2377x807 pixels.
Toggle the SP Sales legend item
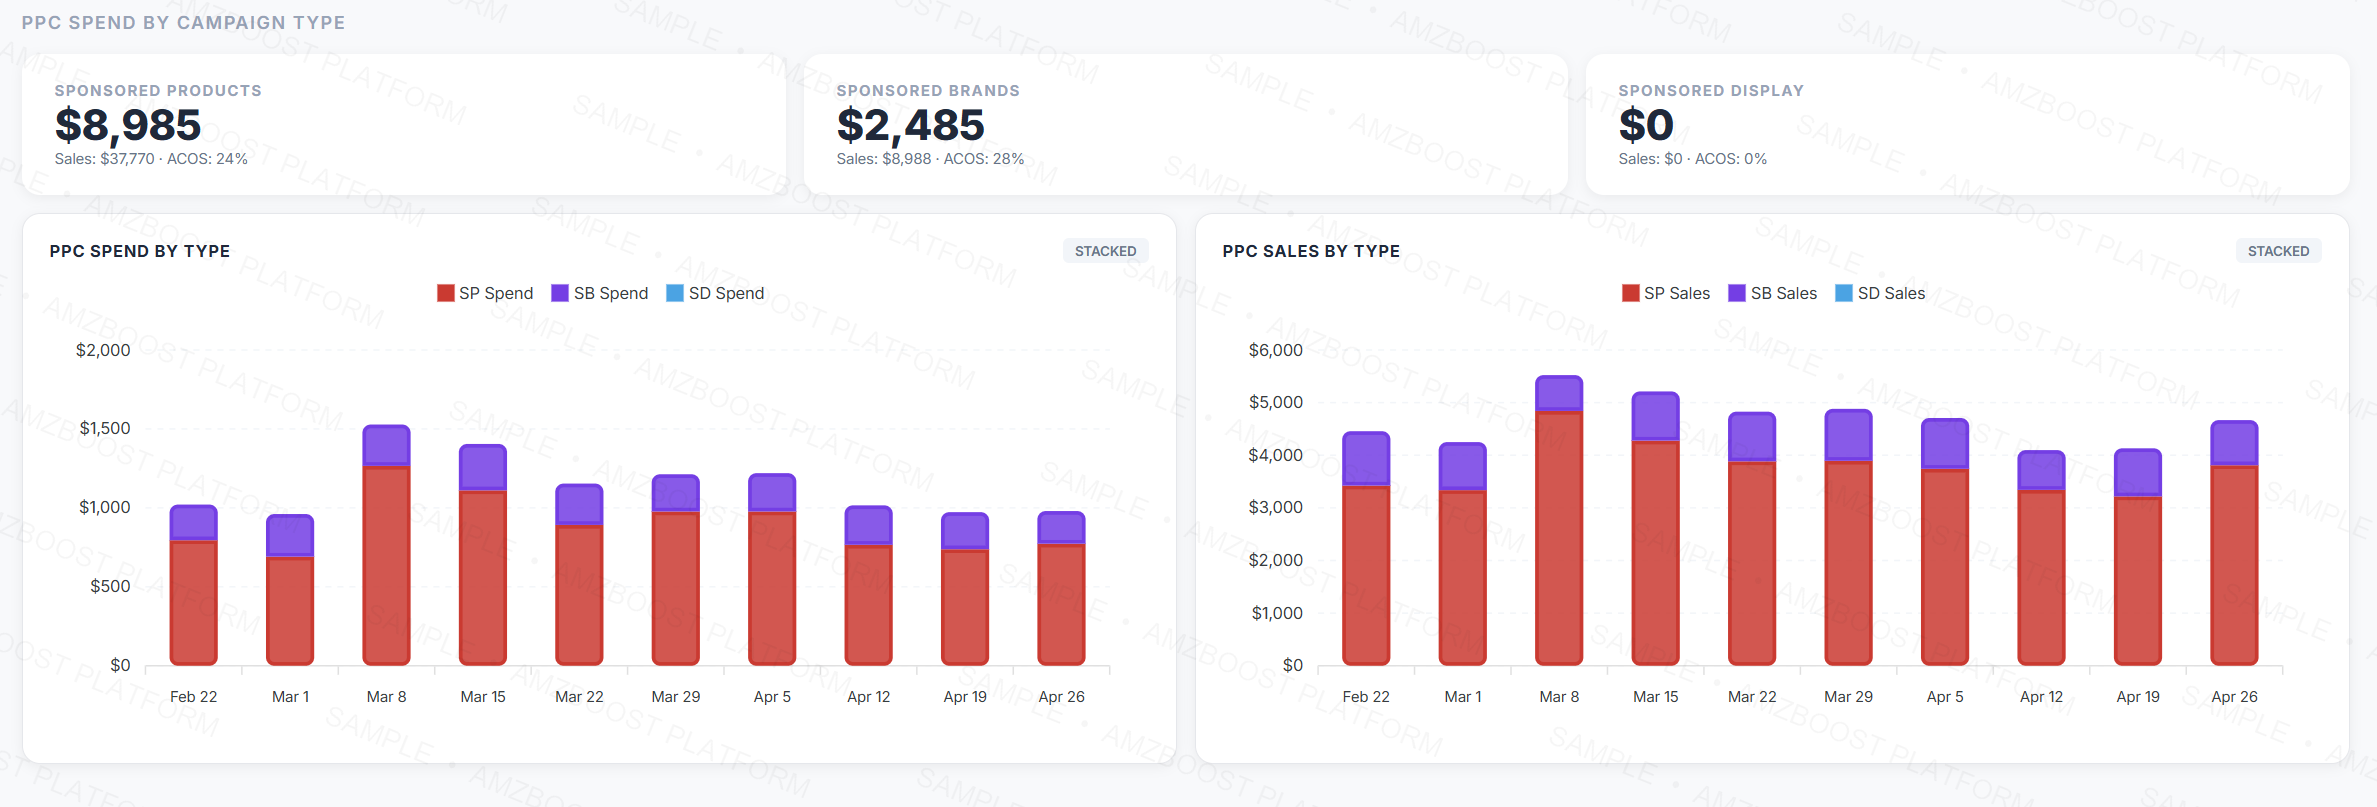[1666, 293]
